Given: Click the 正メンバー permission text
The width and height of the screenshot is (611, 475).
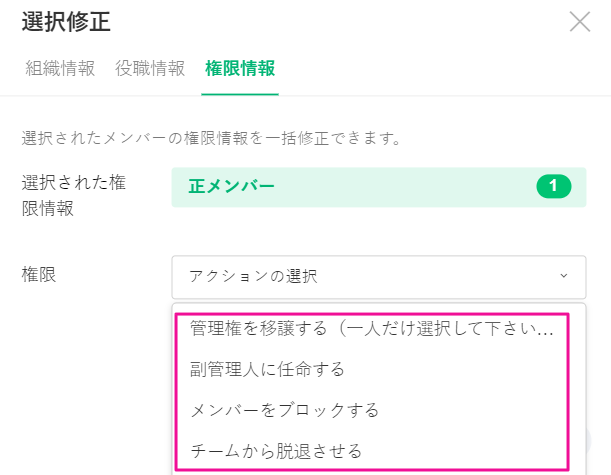Looking at the screenshot, I should [x=231, y=186].
